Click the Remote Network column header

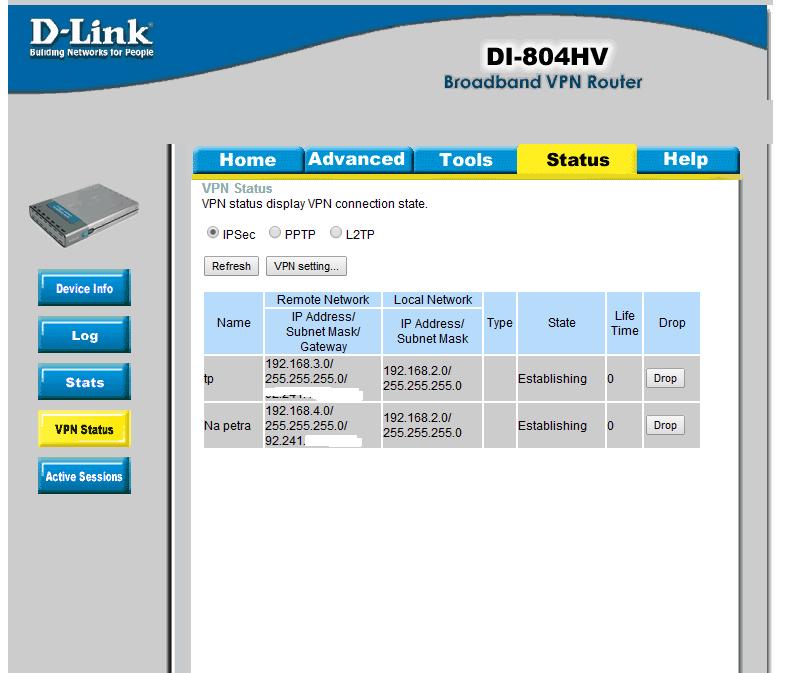tap(323, 300)
